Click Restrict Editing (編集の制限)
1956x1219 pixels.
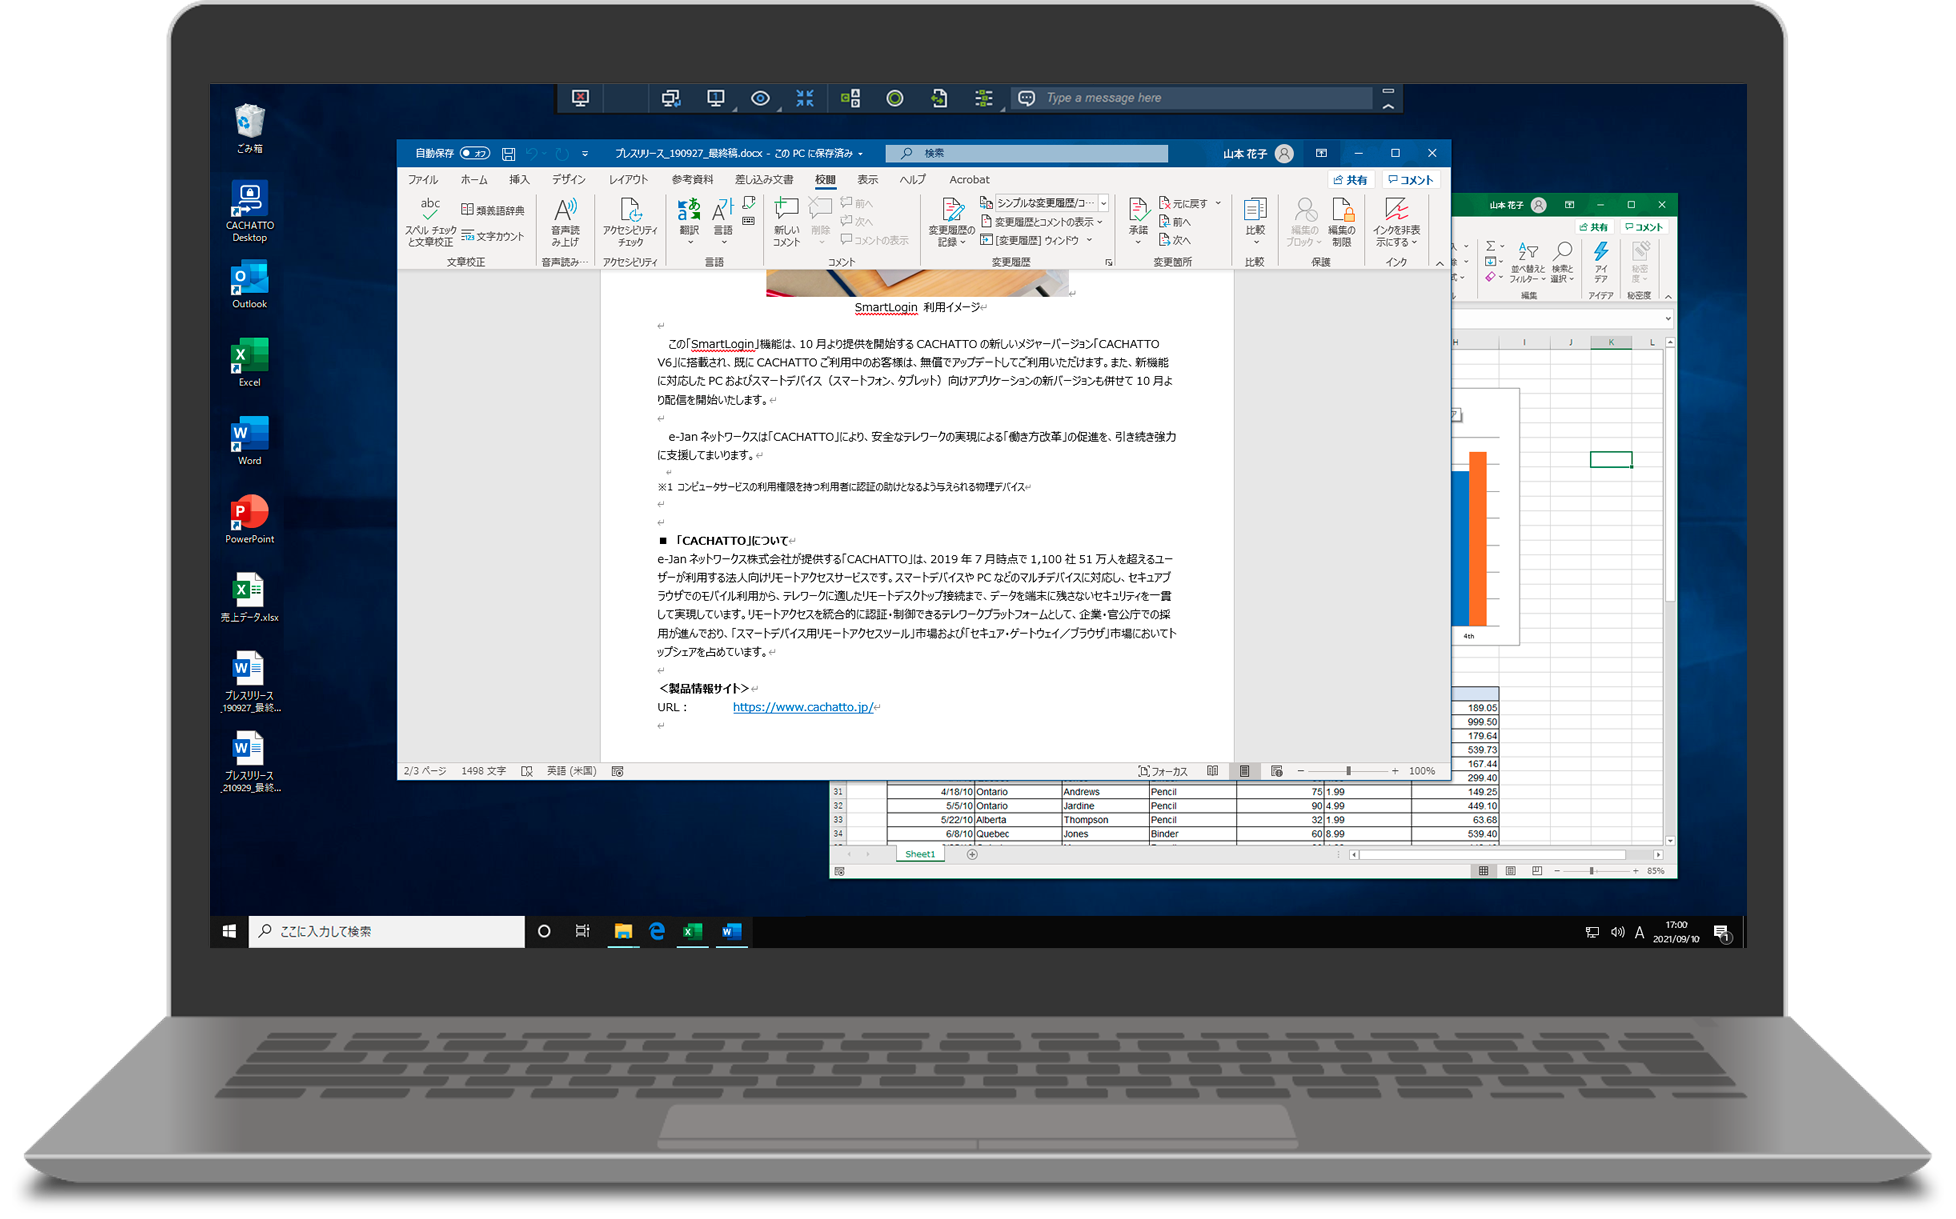pos(1341,222)
